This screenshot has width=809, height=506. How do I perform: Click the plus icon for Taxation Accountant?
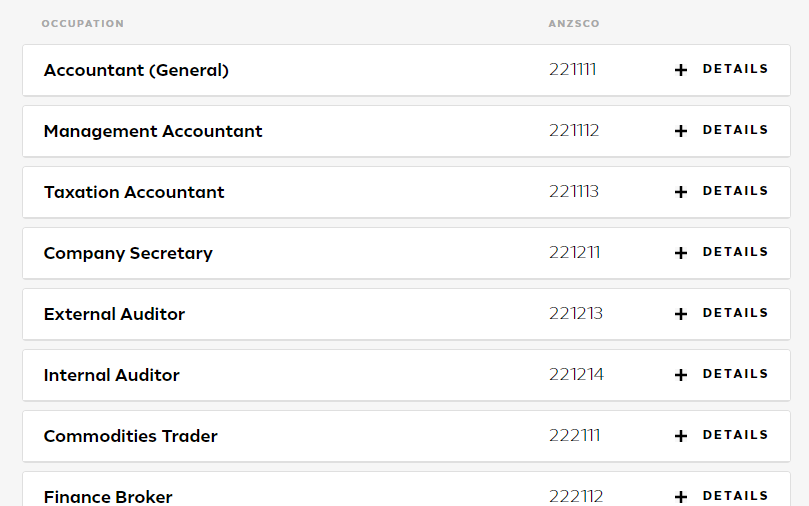click(x=681, y=192)
